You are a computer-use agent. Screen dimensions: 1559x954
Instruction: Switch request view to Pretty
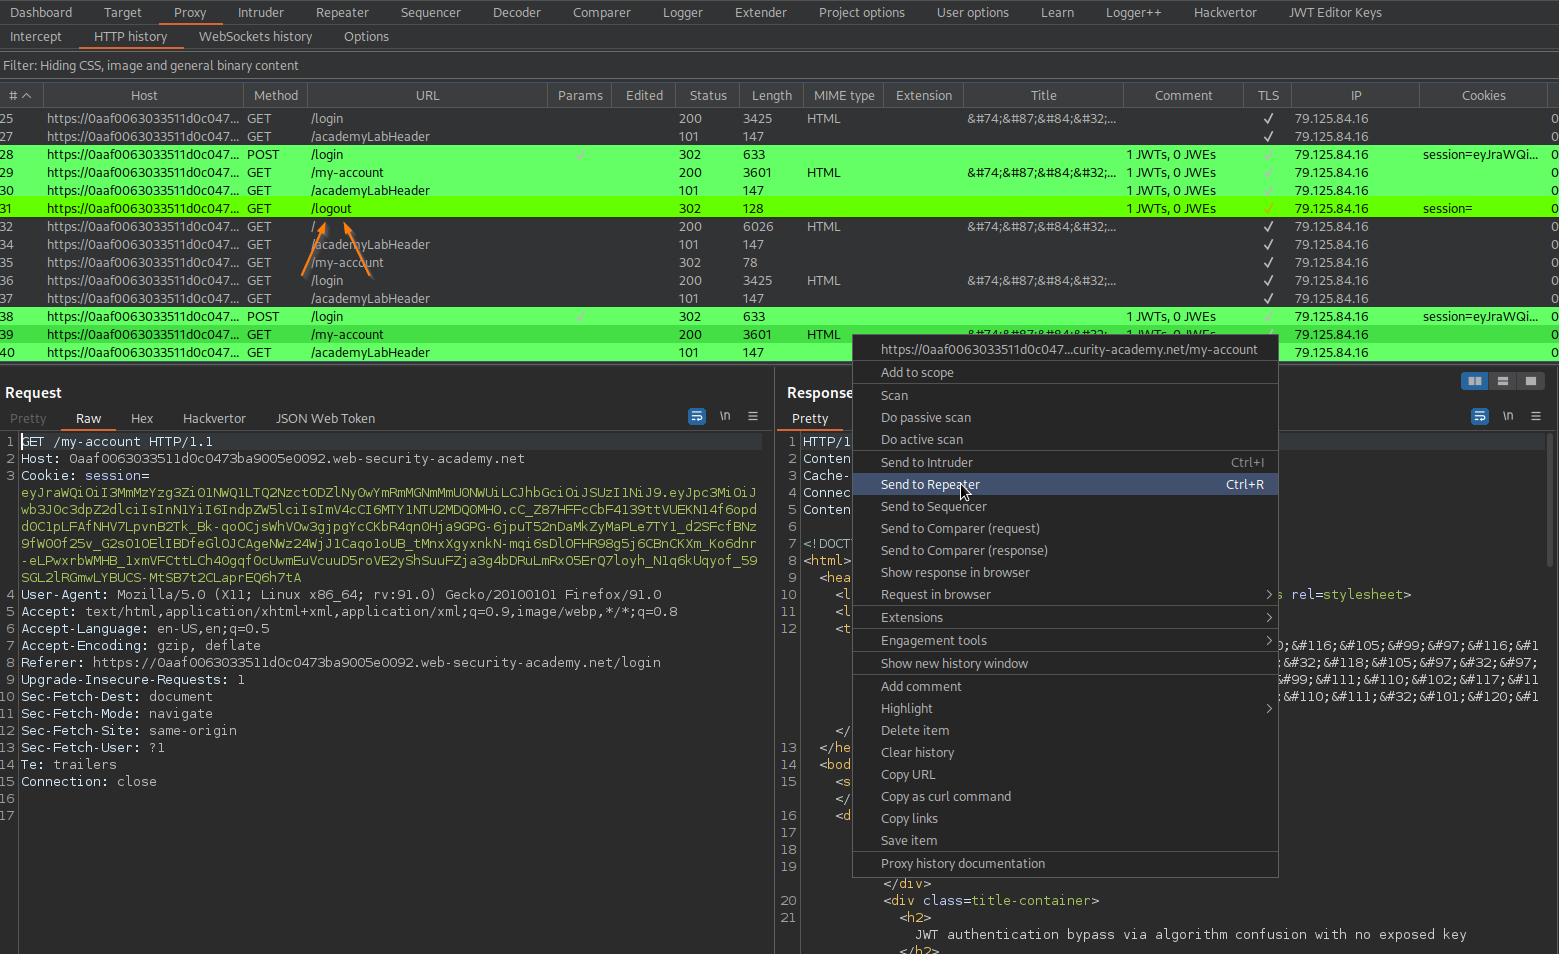click(28, 419)
